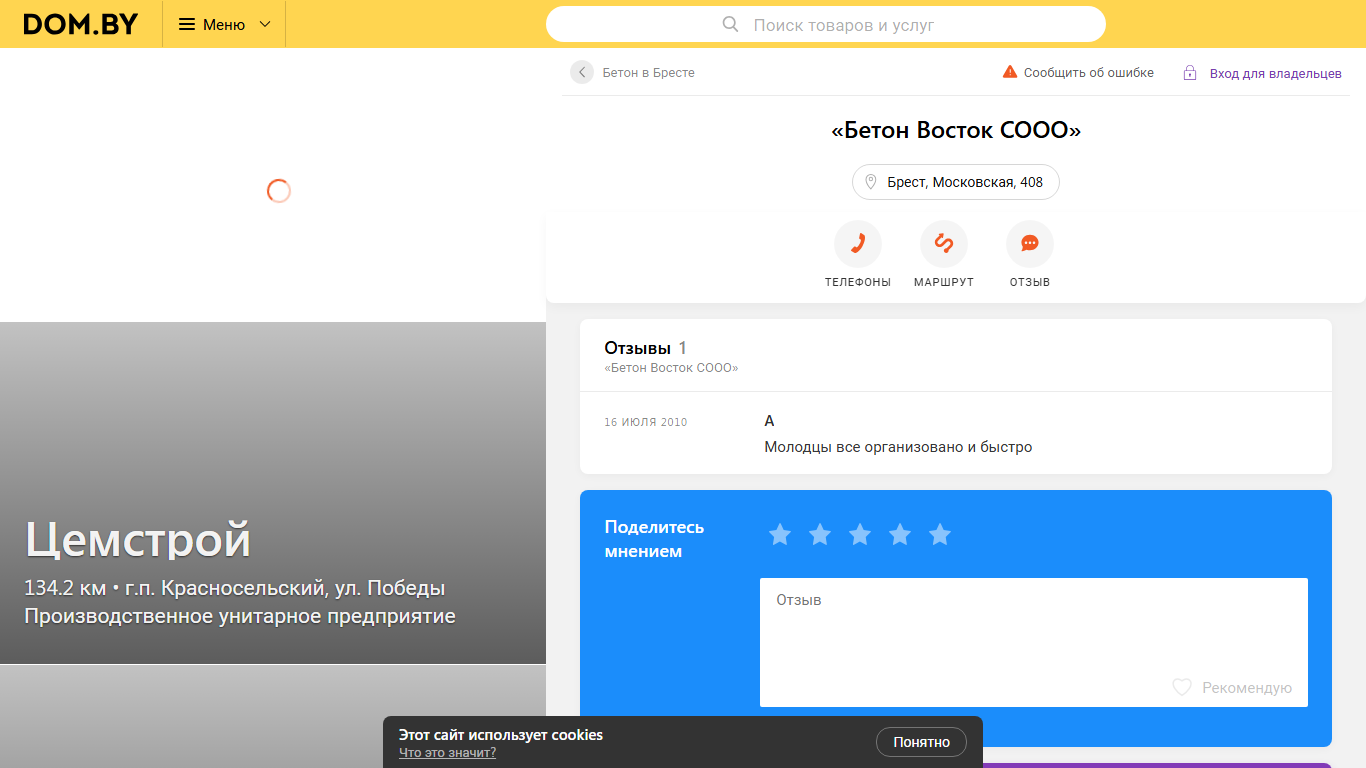Open the Отзыв speech bubble icon
Image resolution: width=1366 pixels, height=768 pixels.
point(1030,244)
